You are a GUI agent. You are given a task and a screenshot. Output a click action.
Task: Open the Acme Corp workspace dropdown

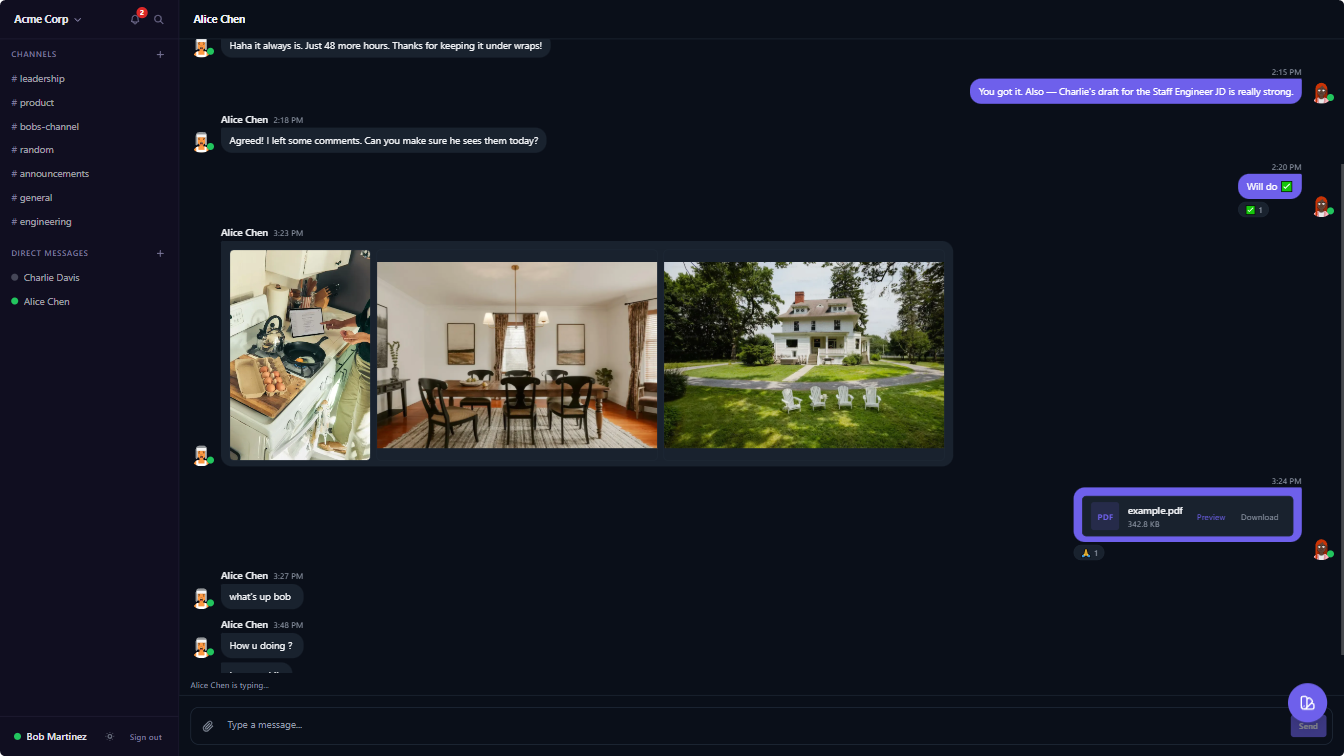(45, 19)
